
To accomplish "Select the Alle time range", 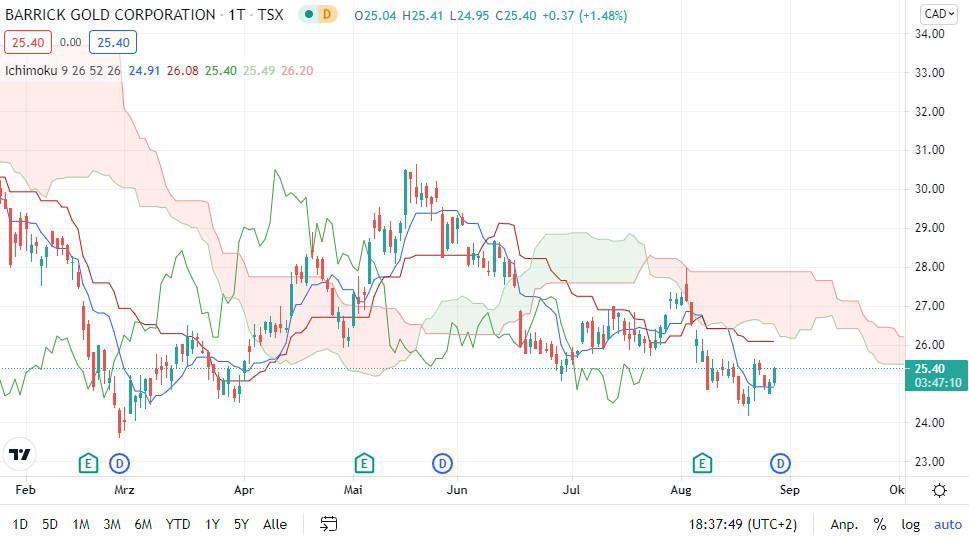I will (275, 525).
